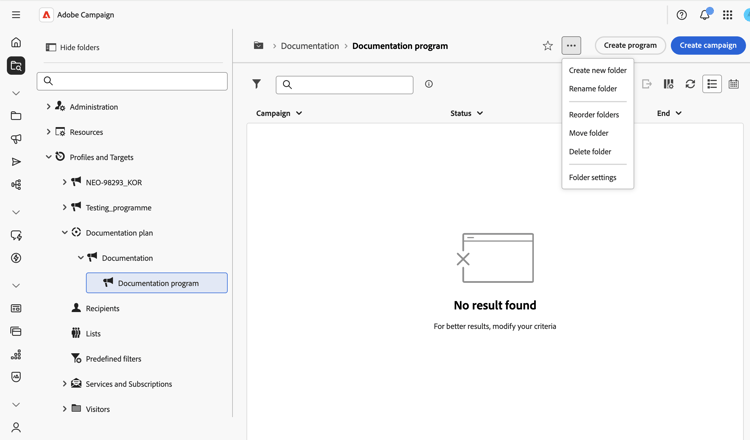Open the connected-dots sidebar icon
Viewport: 750px width, 440px height.
pos(16,354)
